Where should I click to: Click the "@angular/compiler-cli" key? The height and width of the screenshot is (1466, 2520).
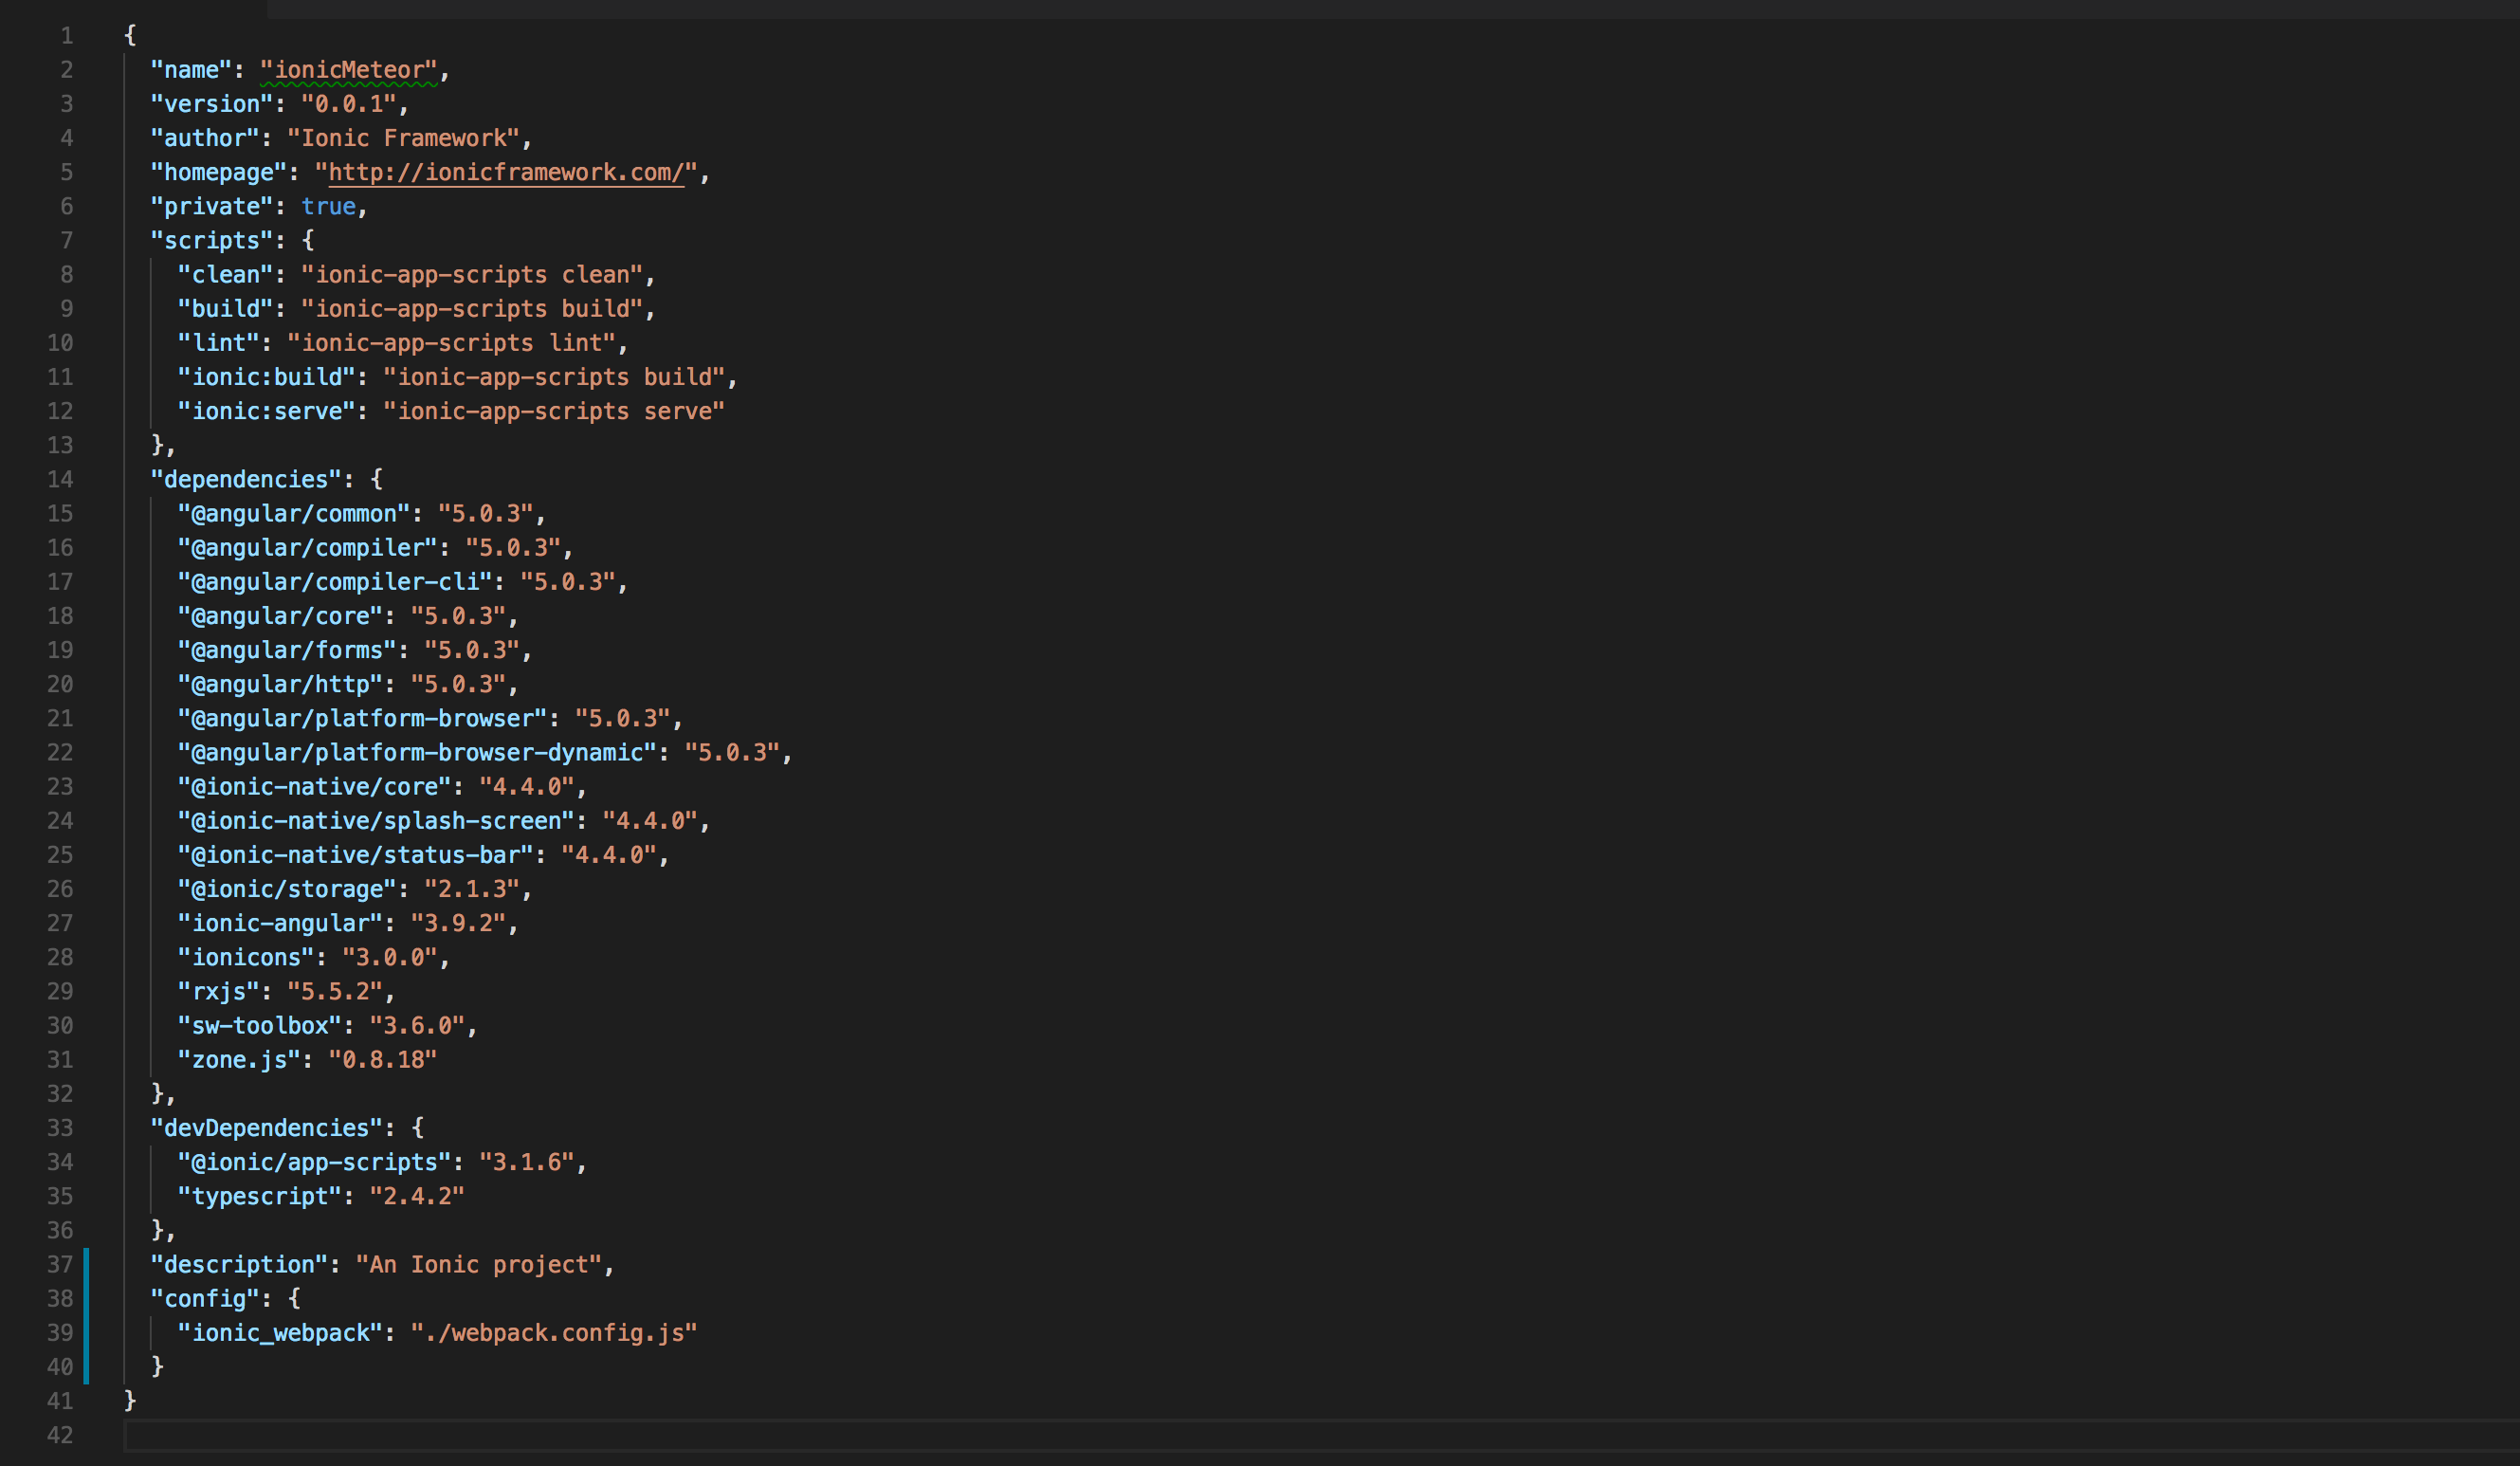click(x=335, y=582)
